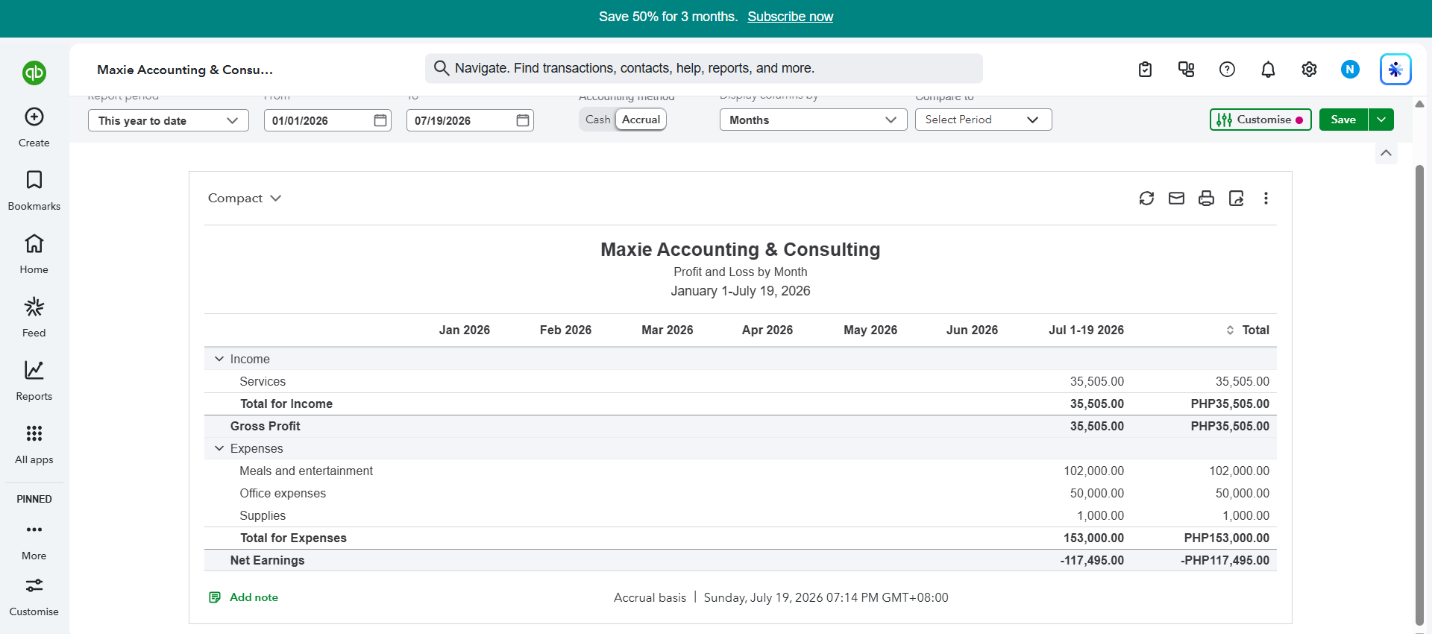Click the Add note icon
Viewport: 1432px width, 634px height.
[x=215, y=597]
